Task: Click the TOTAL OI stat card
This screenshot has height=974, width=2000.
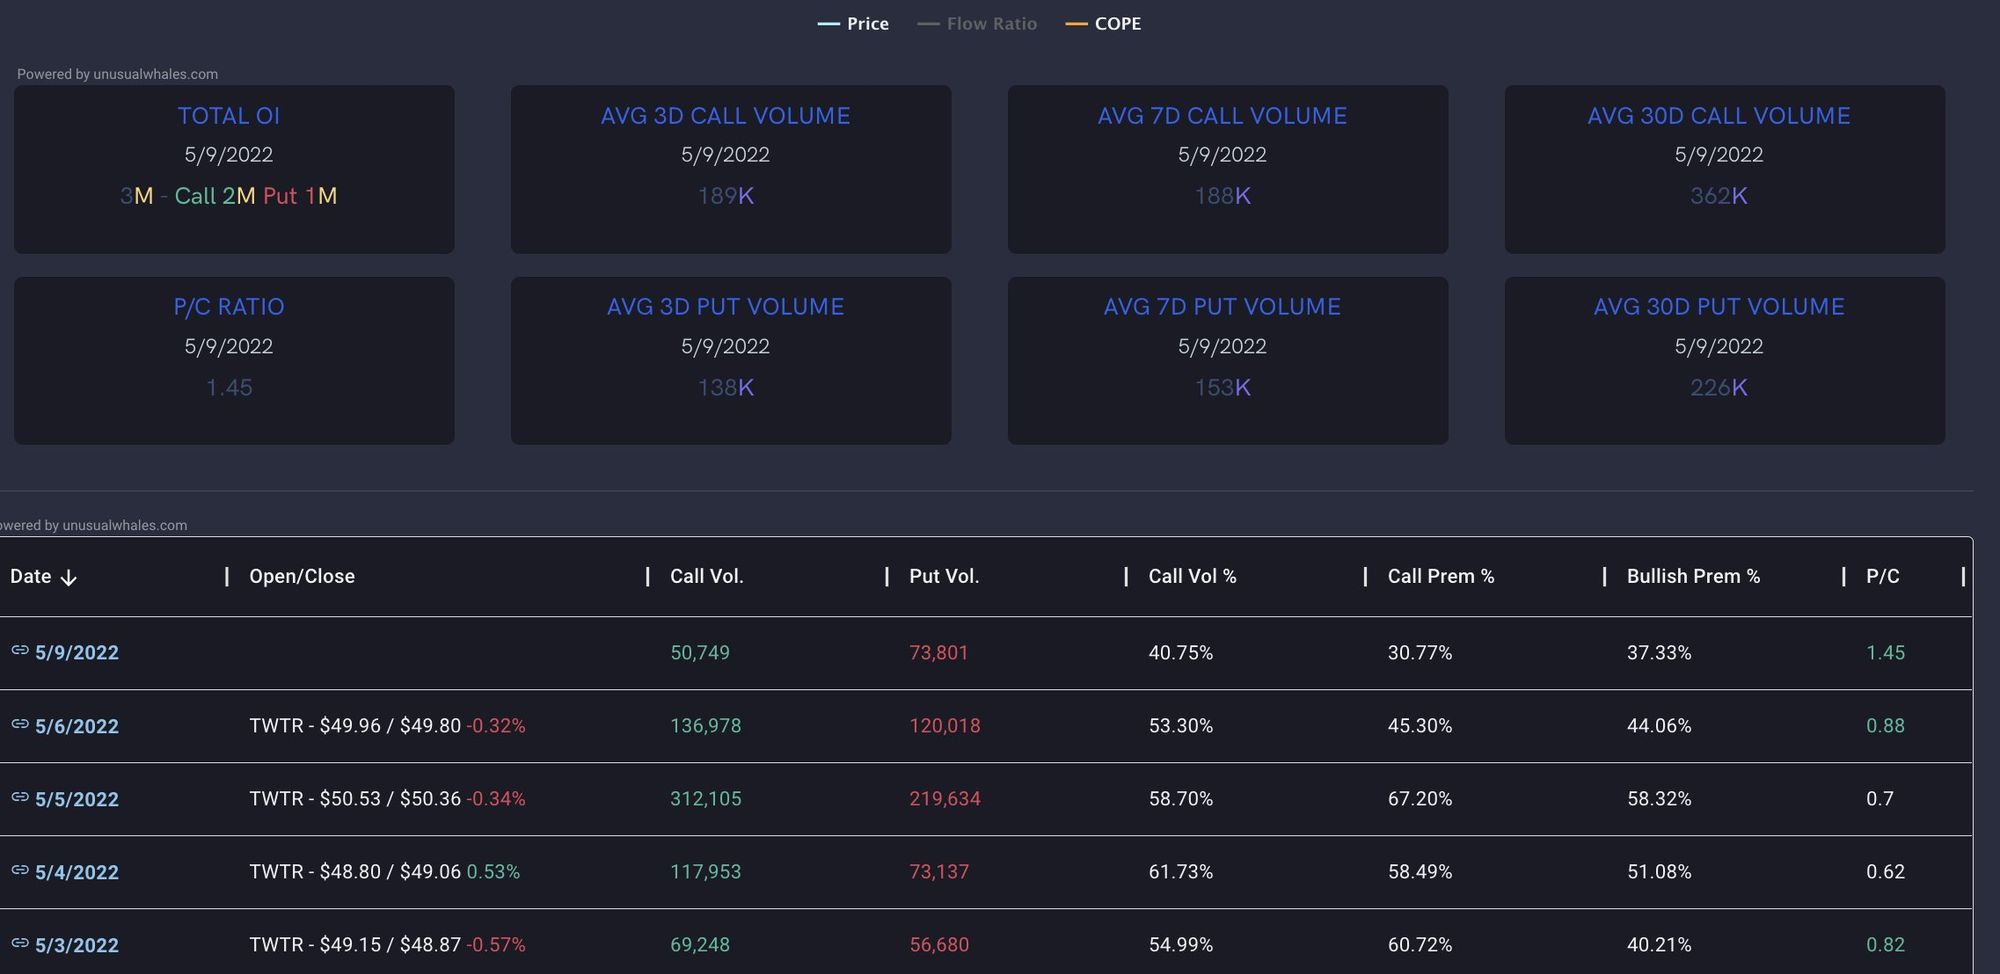Action: tap(234, 169)
